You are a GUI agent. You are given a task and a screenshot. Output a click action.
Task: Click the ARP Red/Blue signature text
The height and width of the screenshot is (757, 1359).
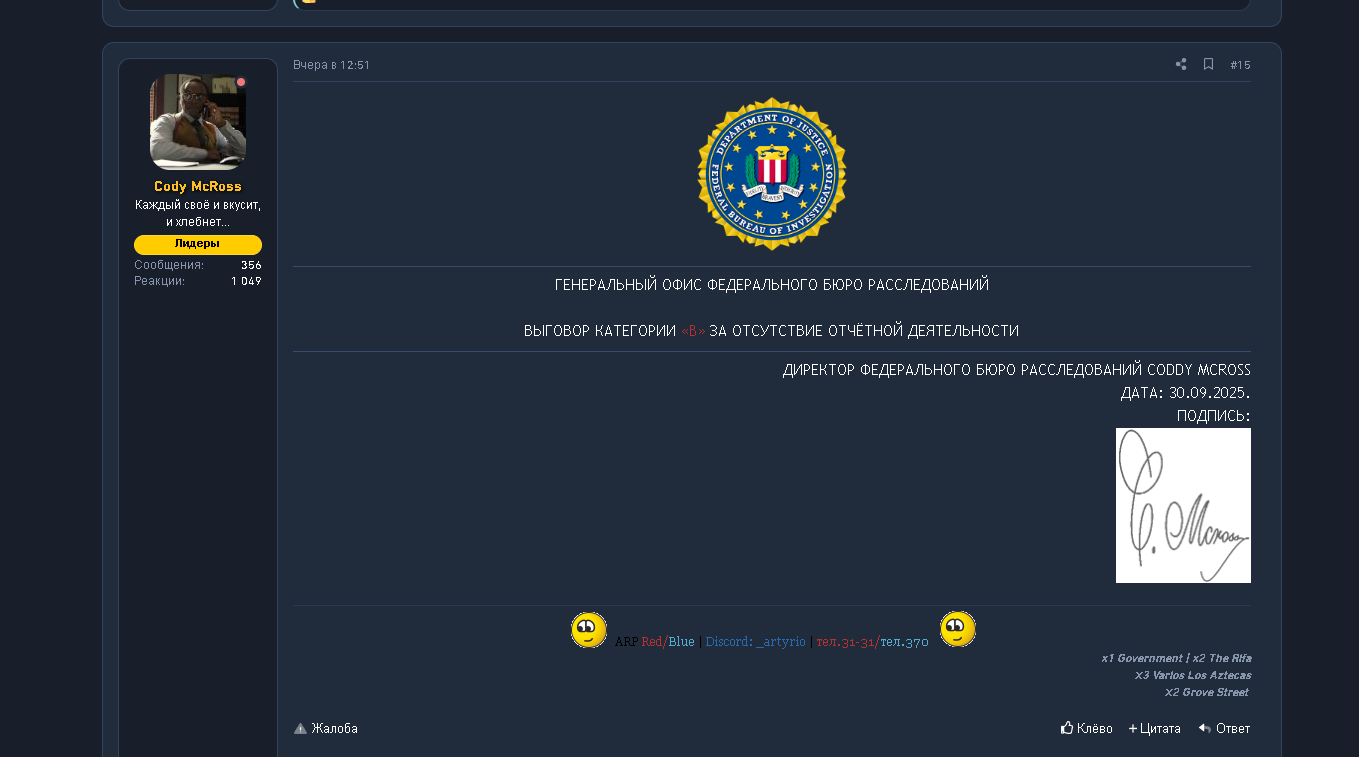(x=654, y=642)
